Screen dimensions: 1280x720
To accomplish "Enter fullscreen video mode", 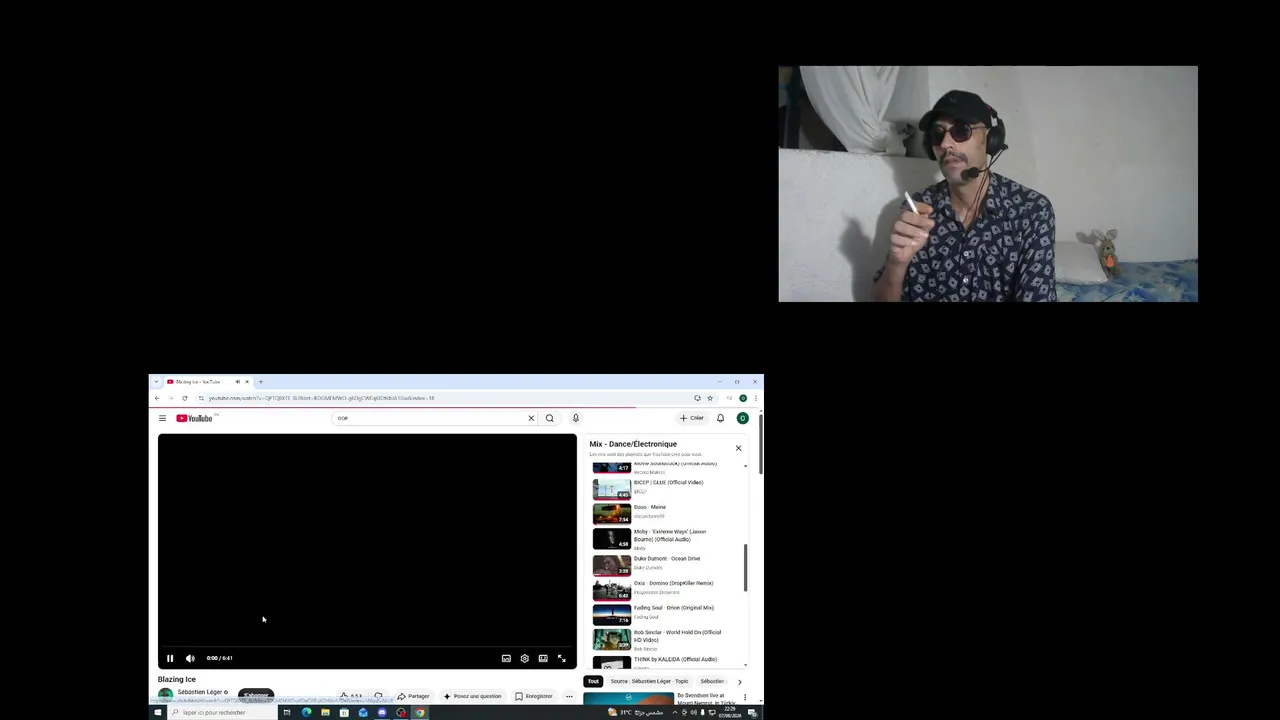I will tap(561, 658).
